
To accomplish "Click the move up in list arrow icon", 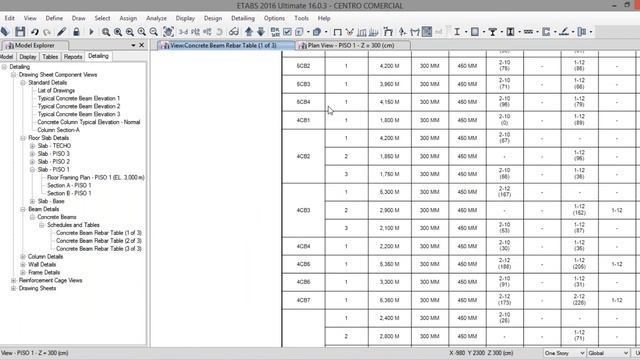I will click(249, 31).
